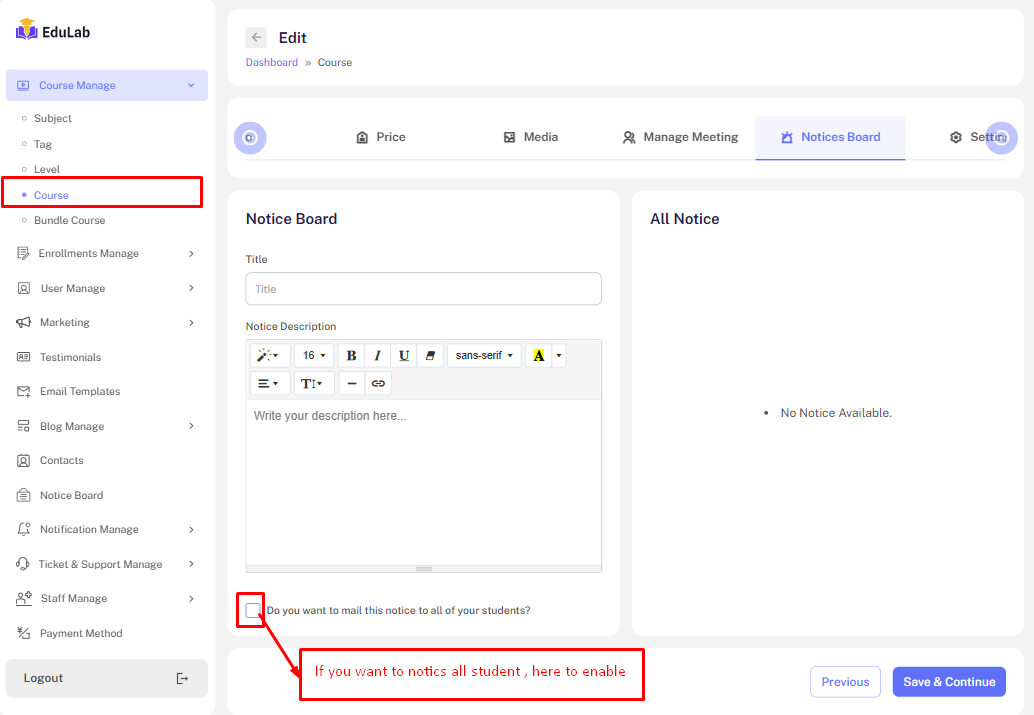Underline text in the notice description

pos(403,356)
